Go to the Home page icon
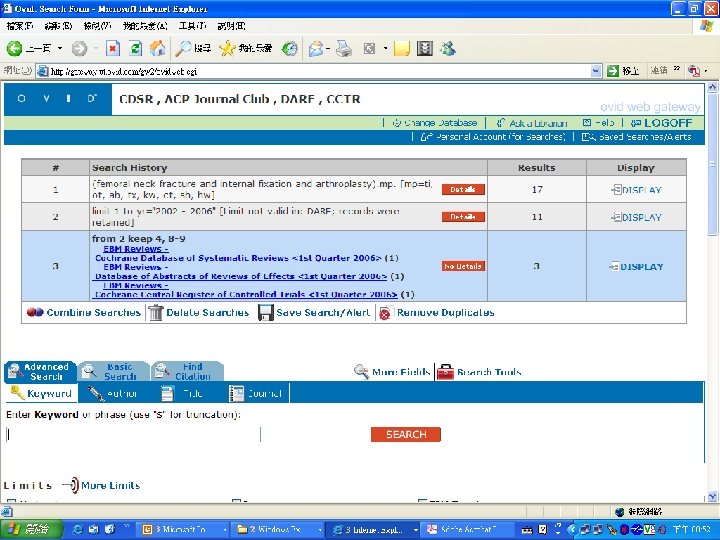Image resolution: width=720 pixels, height=540 pixels. coord(158,48)
